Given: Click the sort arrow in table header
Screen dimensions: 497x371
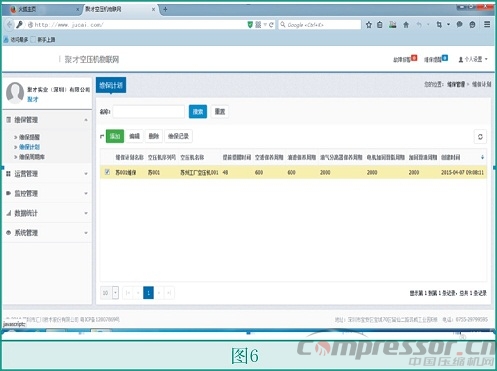Looking at the screenshot, I should click(x=482, y=157).
